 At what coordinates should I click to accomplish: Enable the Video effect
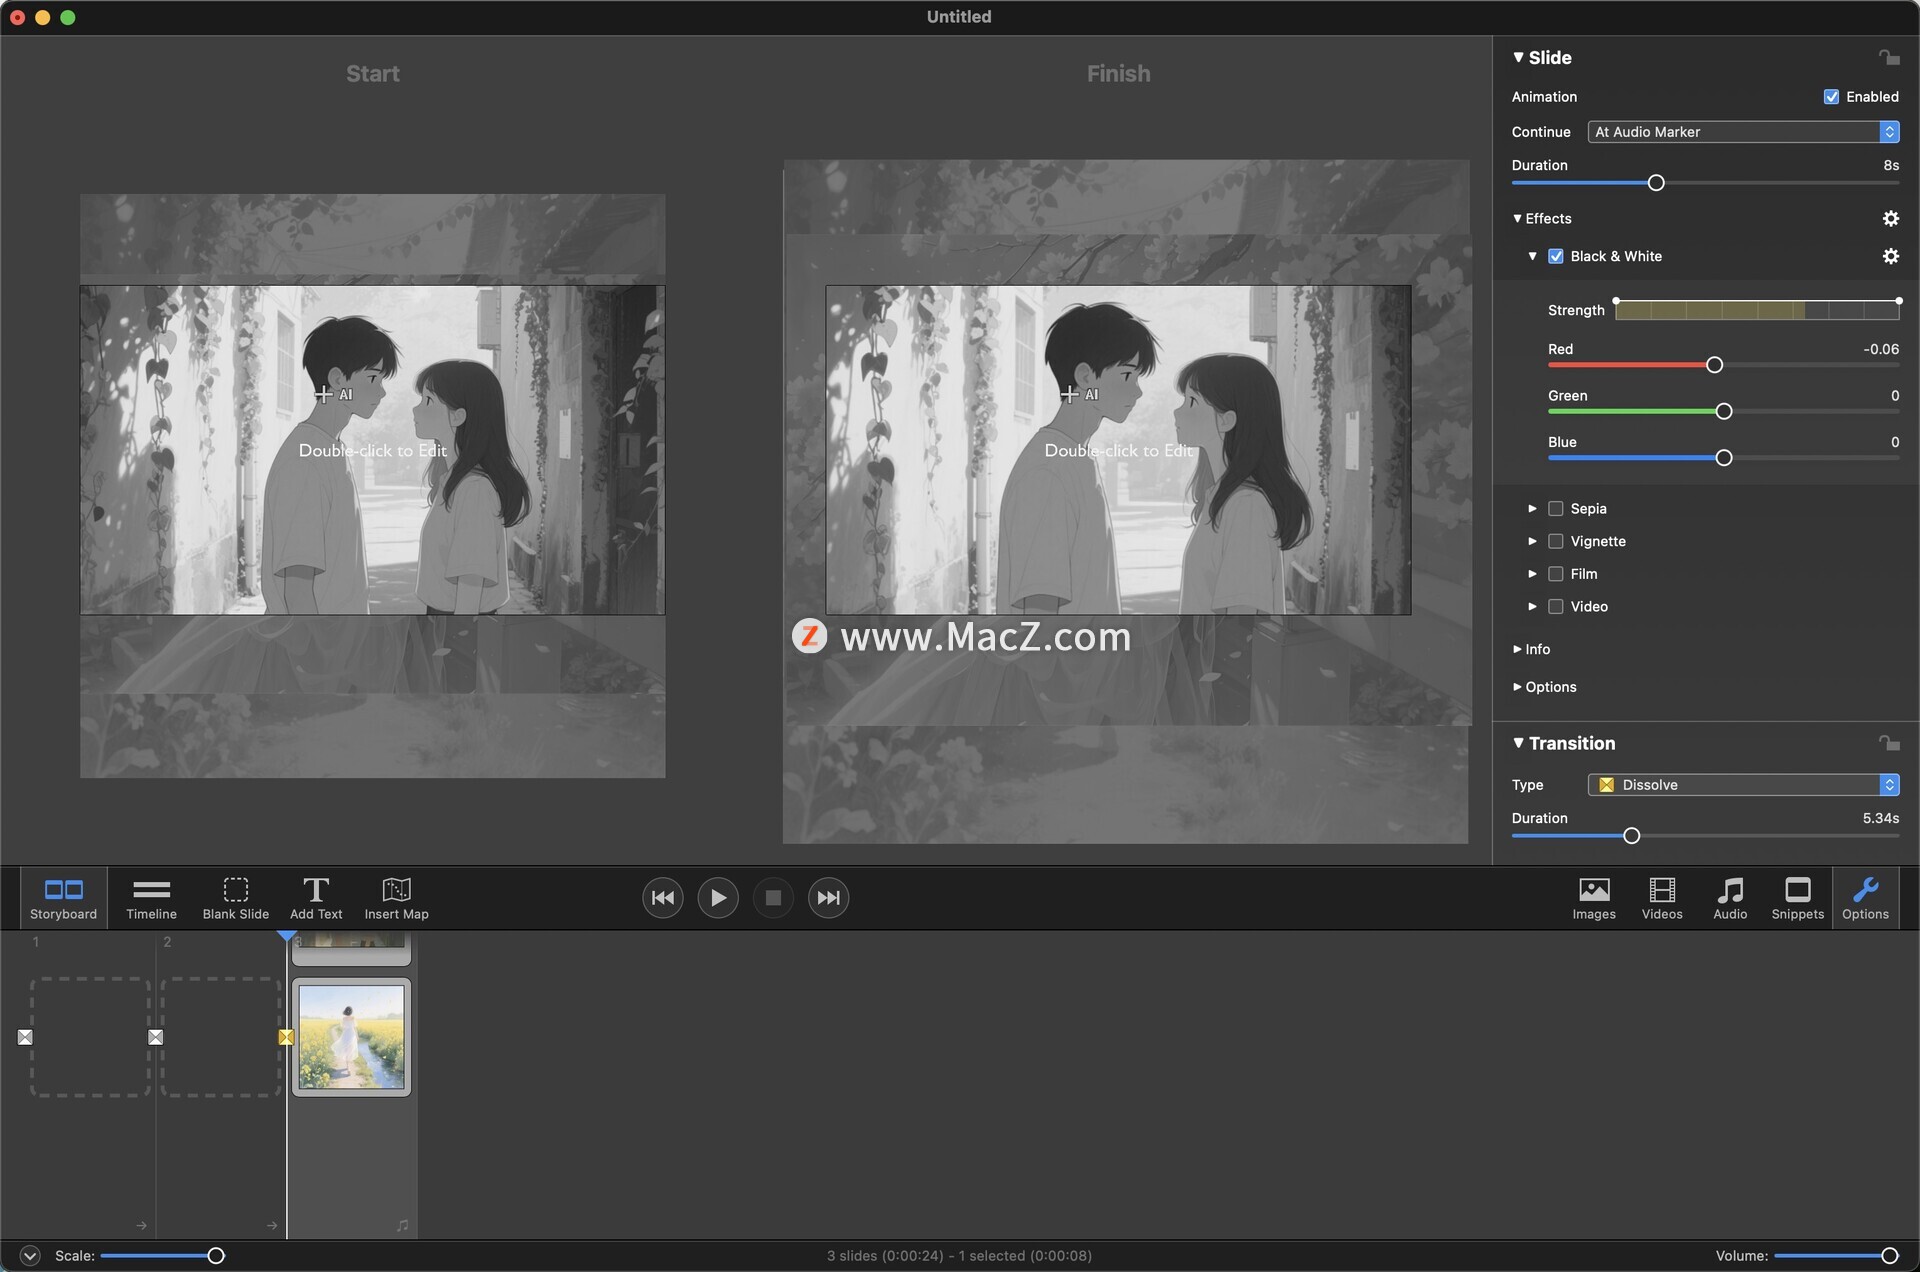[1555, 606]
